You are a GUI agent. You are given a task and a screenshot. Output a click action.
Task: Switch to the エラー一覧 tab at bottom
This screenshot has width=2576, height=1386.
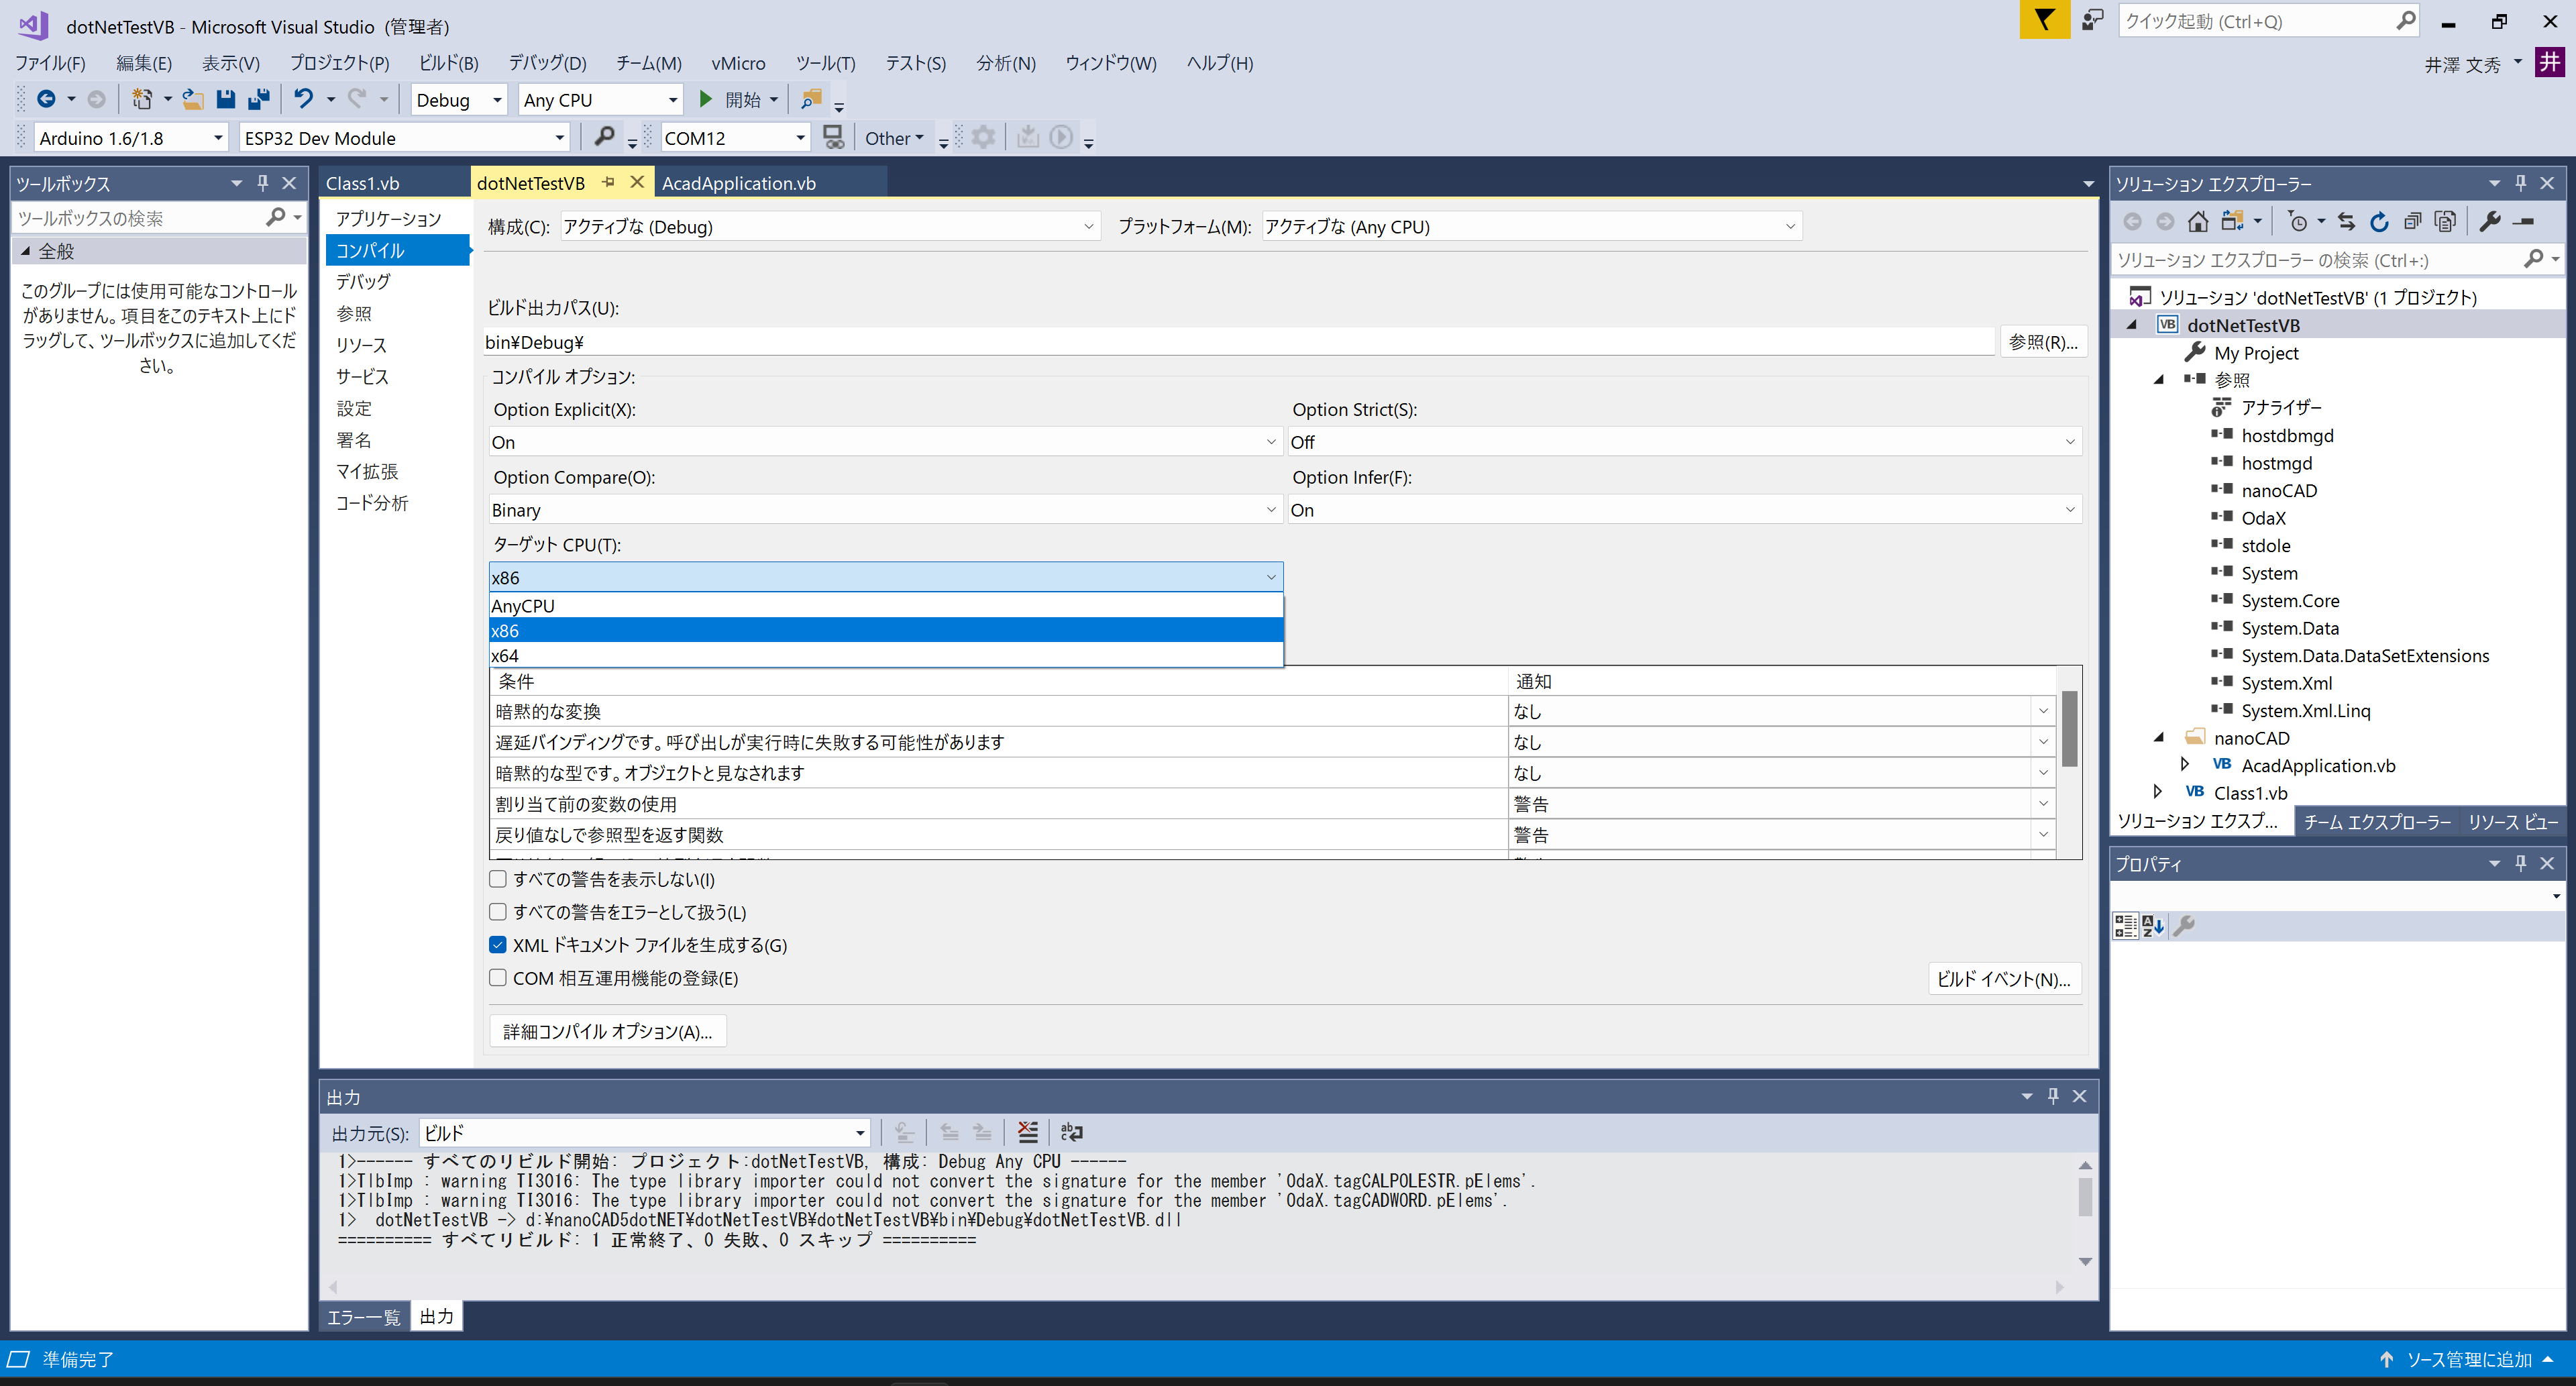[x=363, y=1317]
